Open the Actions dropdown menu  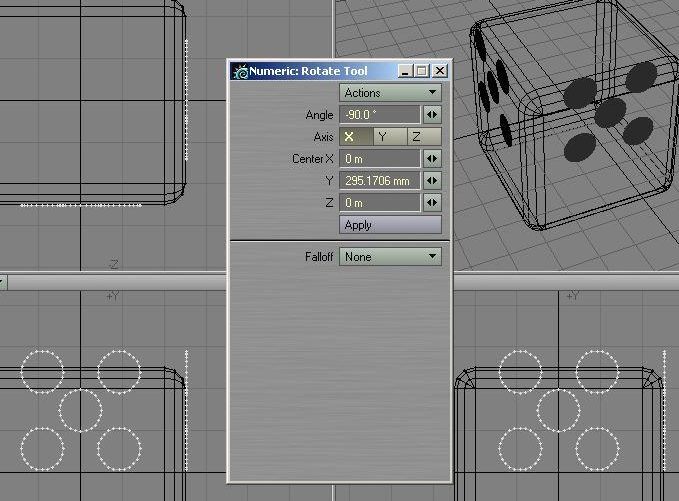click(x=390, y=93)
